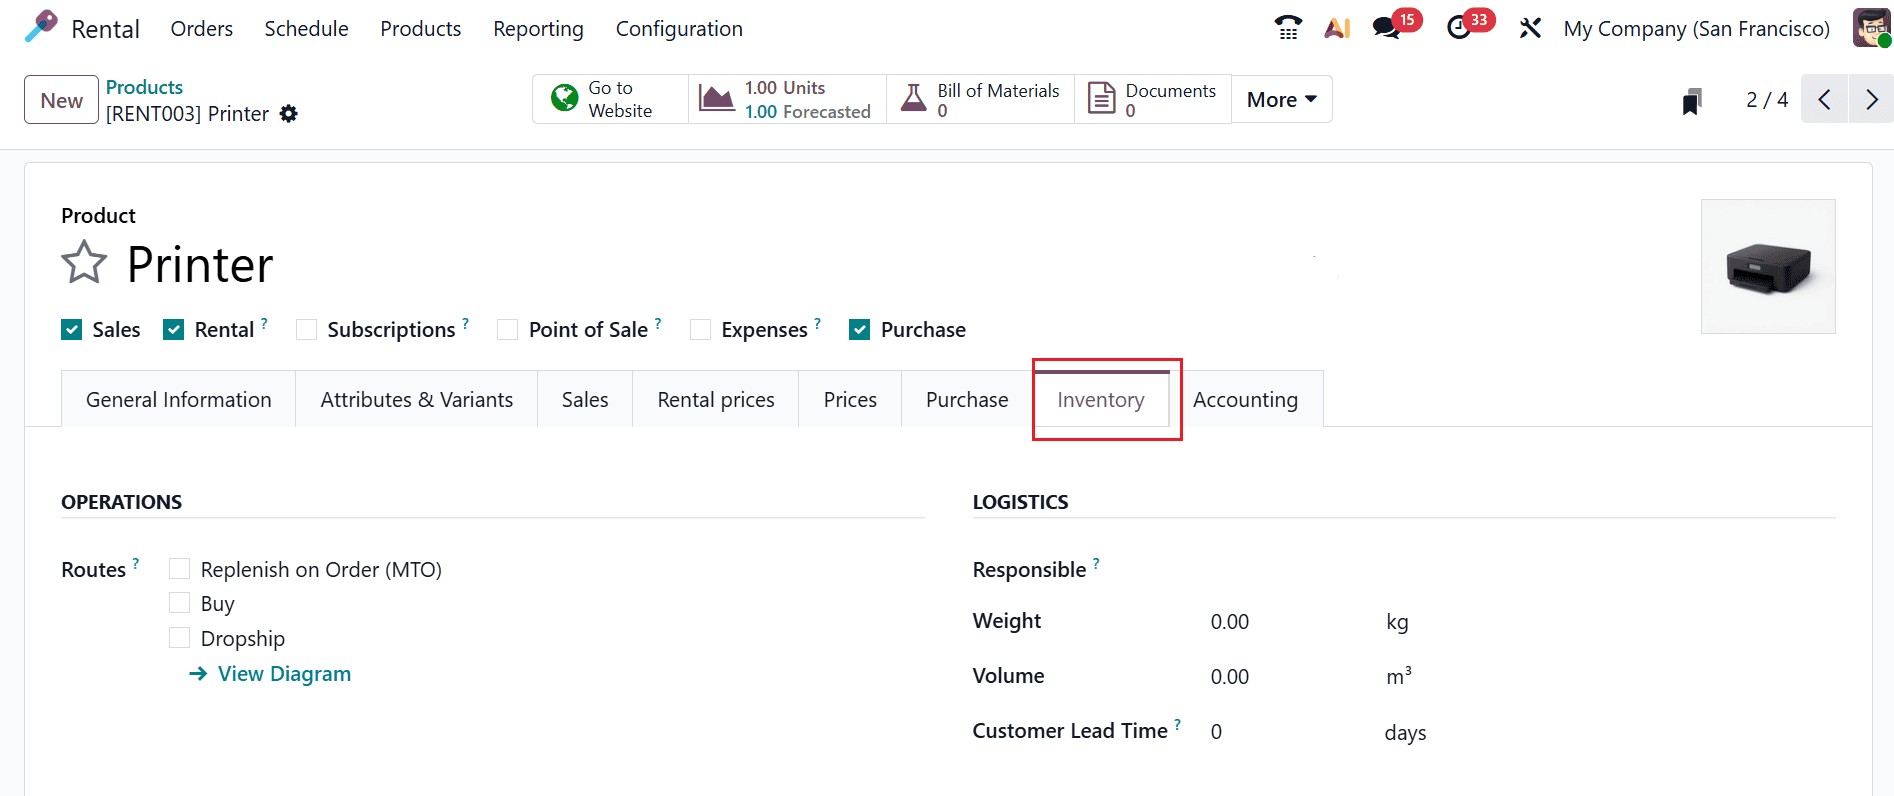Check the Replenish on Order (MTO) route
1894x796 pixels.
pyautogui.click(x=180, y=569)
